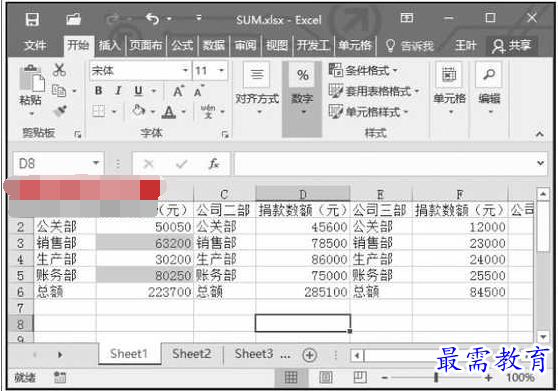Switch to the 审阅 ribbon tab
The image size is (558, 391).
[x=245, y=45]
